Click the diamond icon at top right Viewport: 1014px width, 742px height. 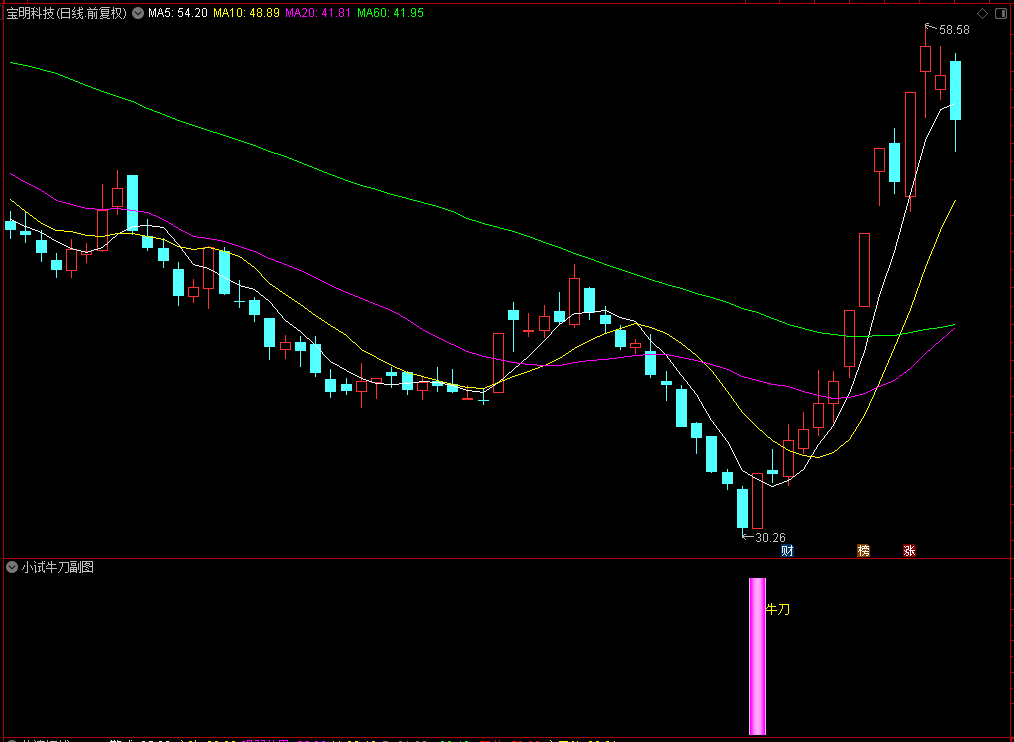[x=982, y=14]
